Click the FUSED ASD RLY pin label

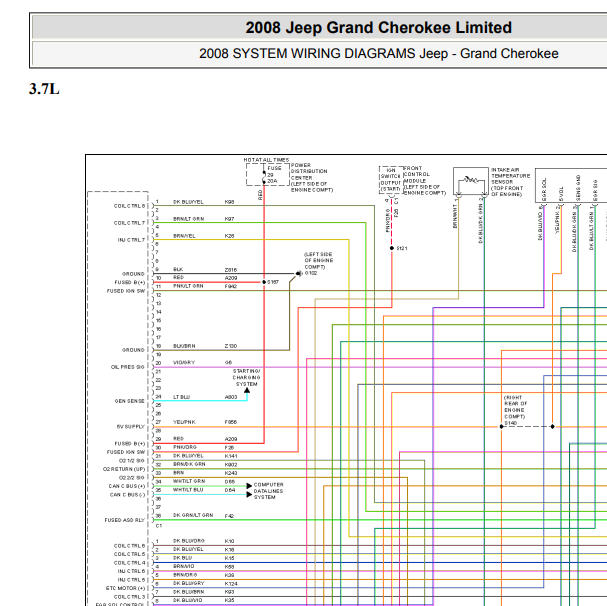pos(124,520)
